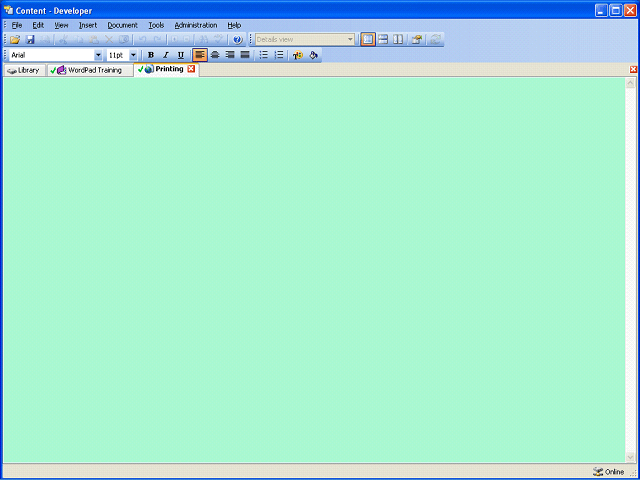The image size is (640, 480).
Task: Click scrollbar up arrow
Action: pos(630,83)
